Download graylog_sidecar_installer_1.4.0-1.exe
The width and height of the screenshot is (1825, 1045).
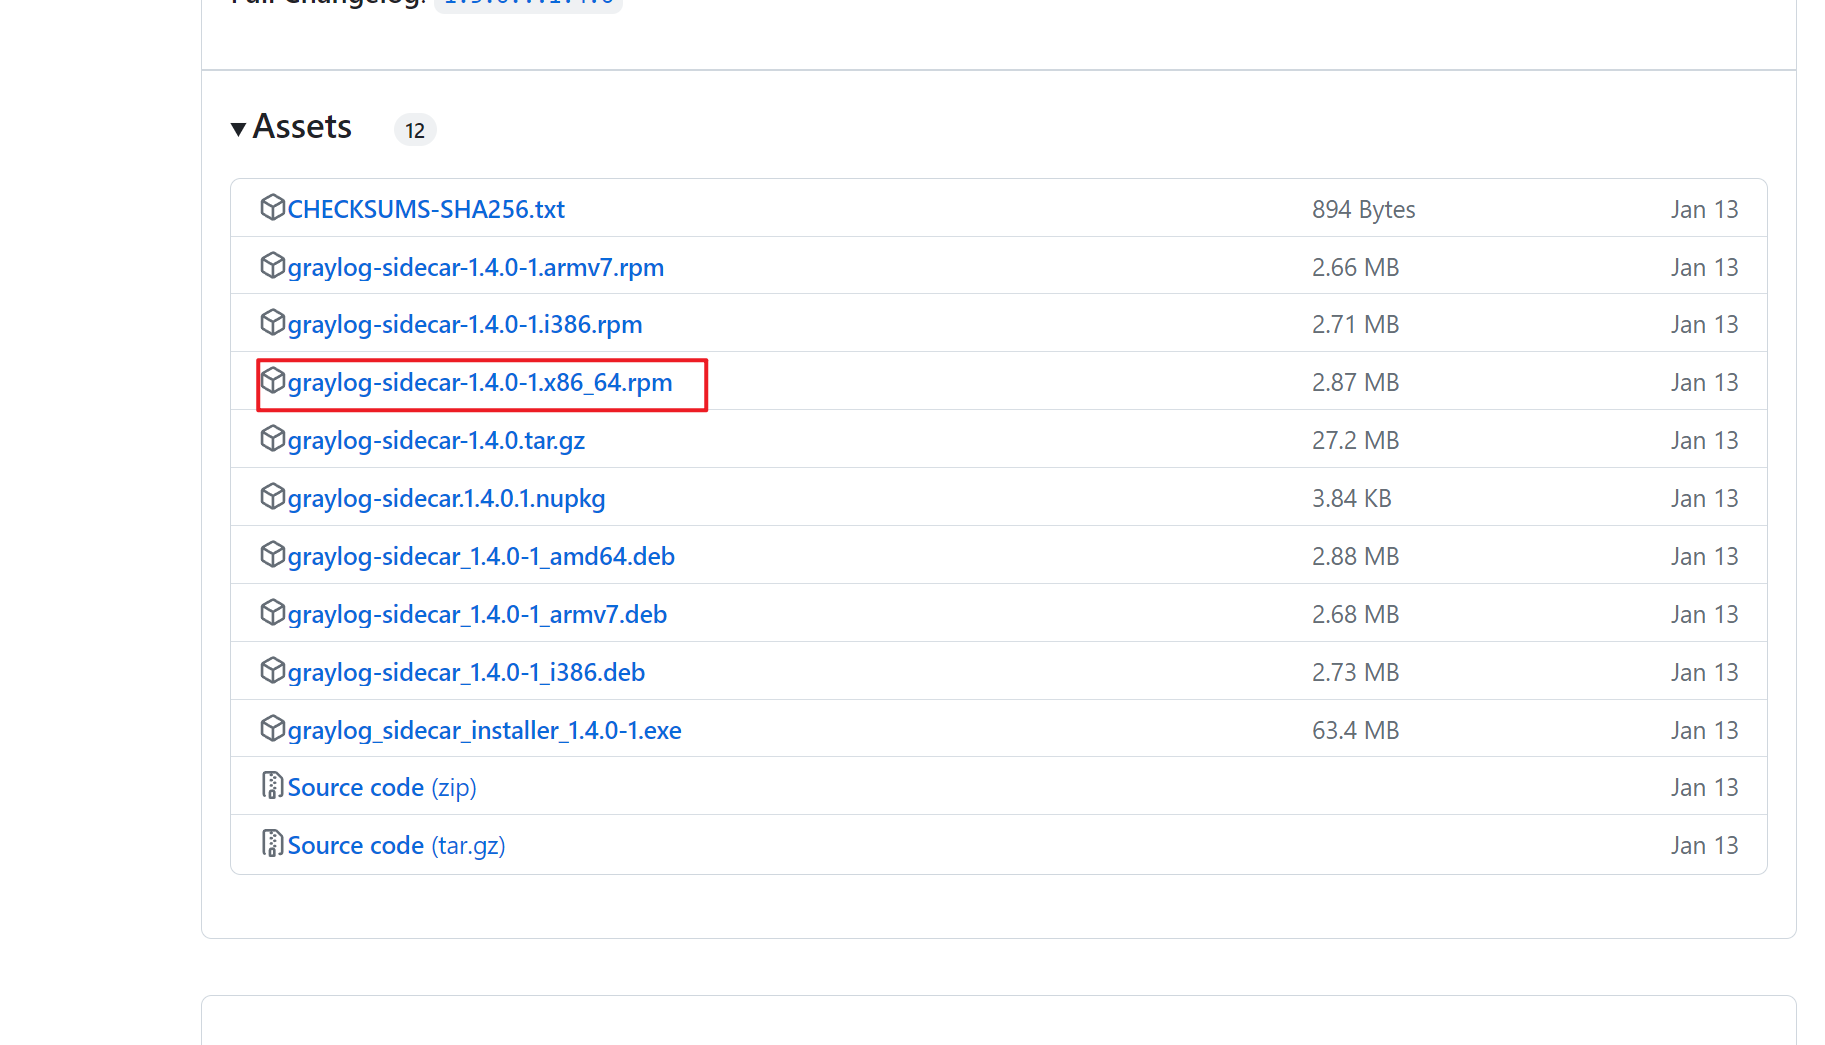[484, 731]
